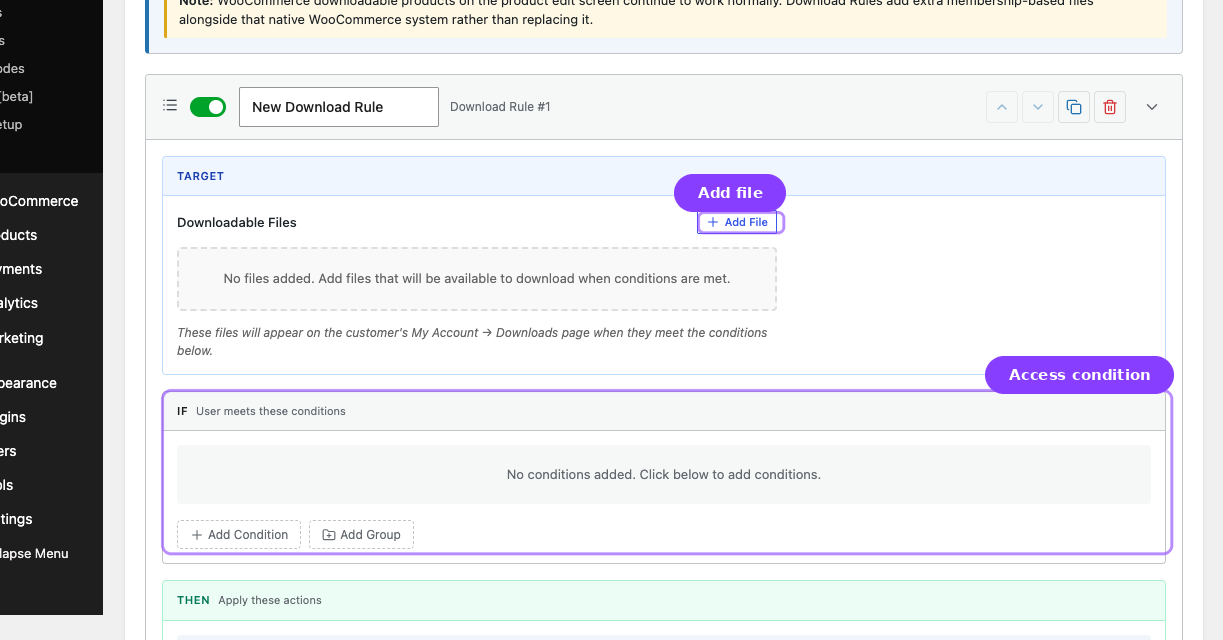Image resolution: width=1223 pixels, height=640 pixels.
Task: Duplicate the rule with the copy icon
Action: pos(1074,107)
